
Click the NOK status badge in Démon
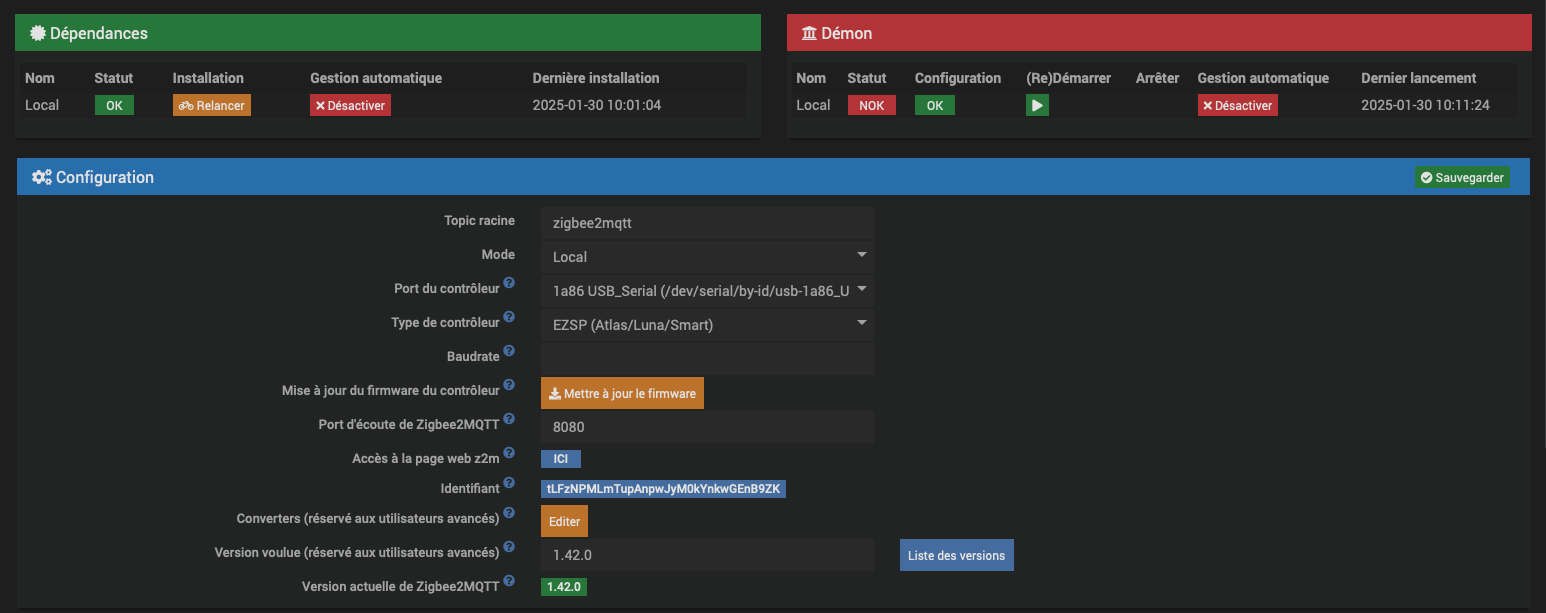(871, 105)
